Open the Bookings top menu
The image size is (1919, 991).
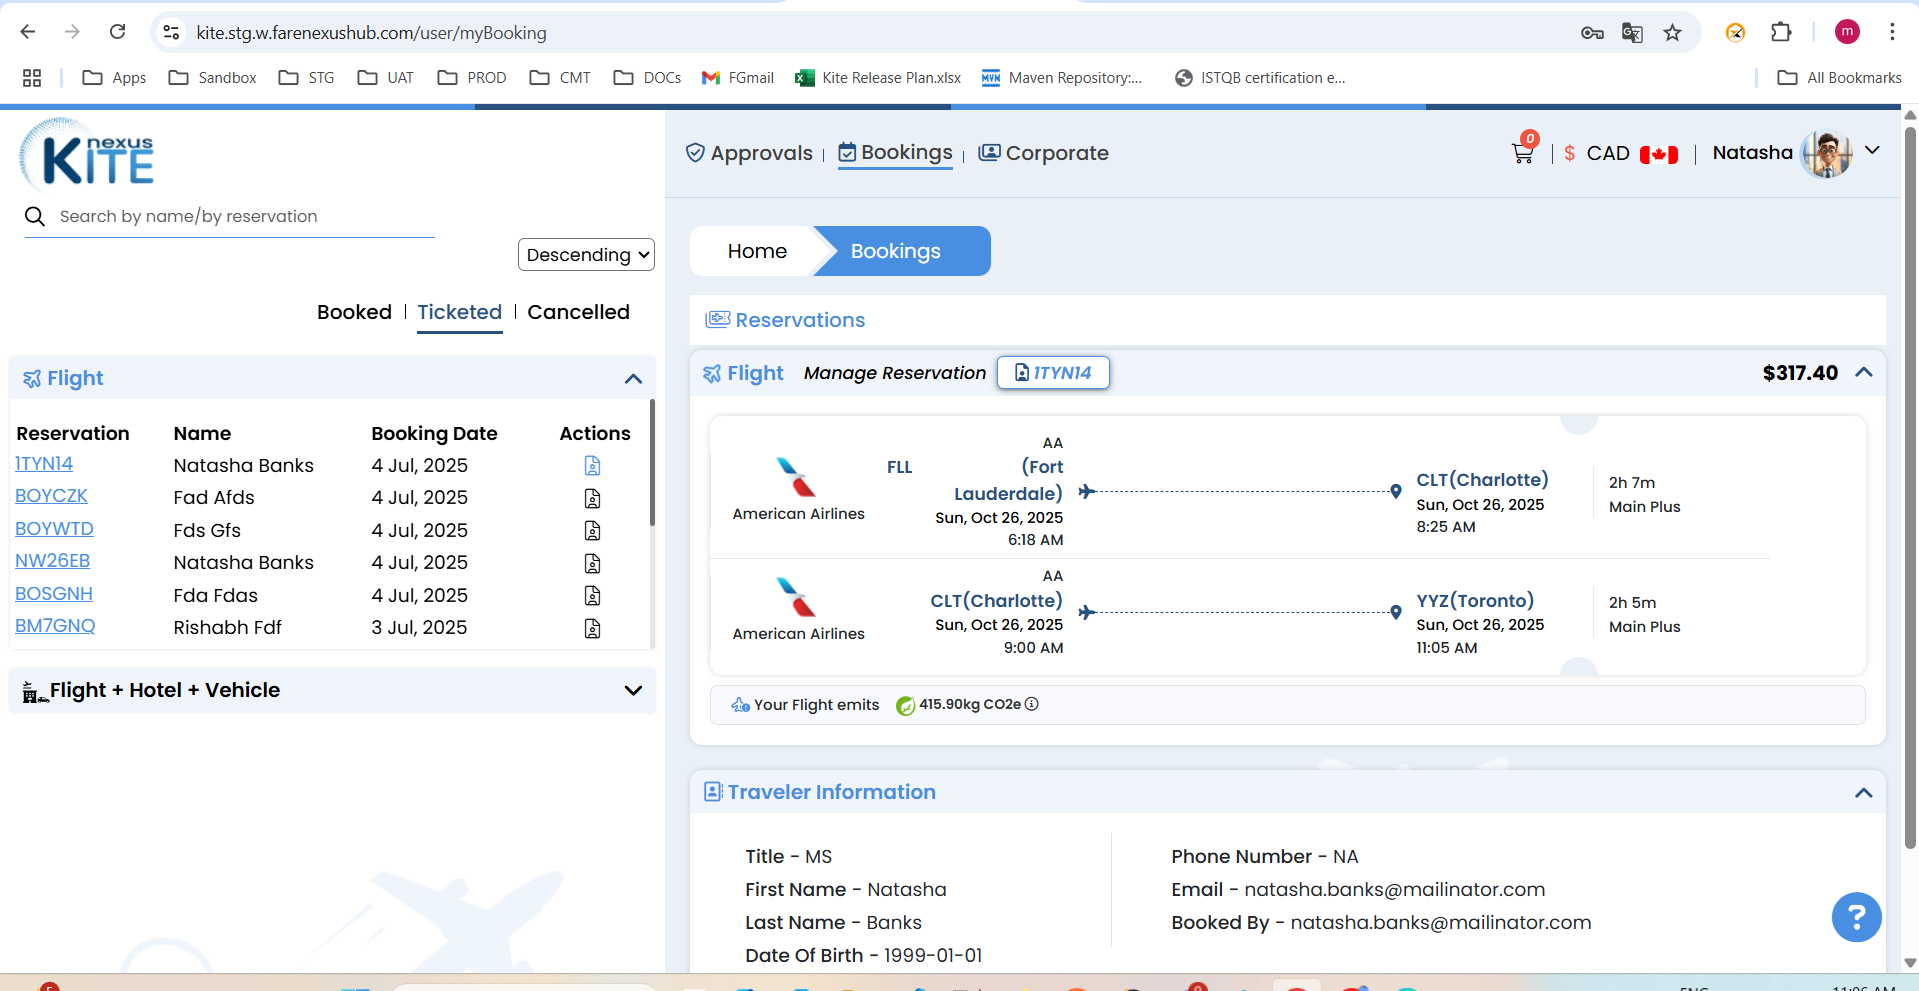[x=895, y=153]
